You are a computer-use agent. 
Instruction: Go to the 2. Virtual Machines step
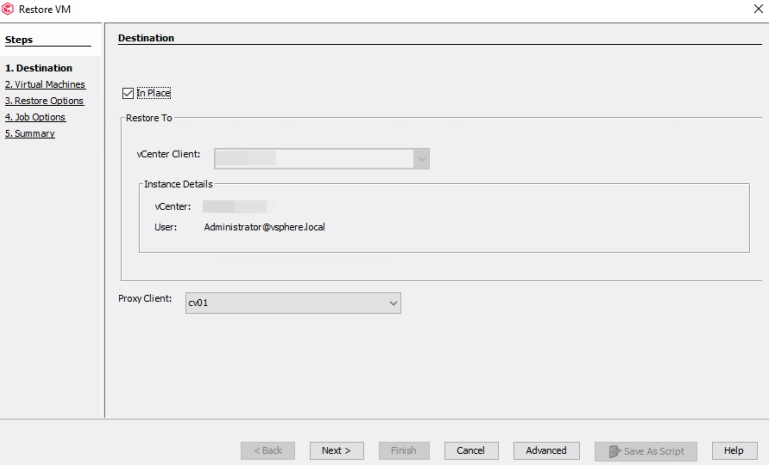click(x=45, y=85)
